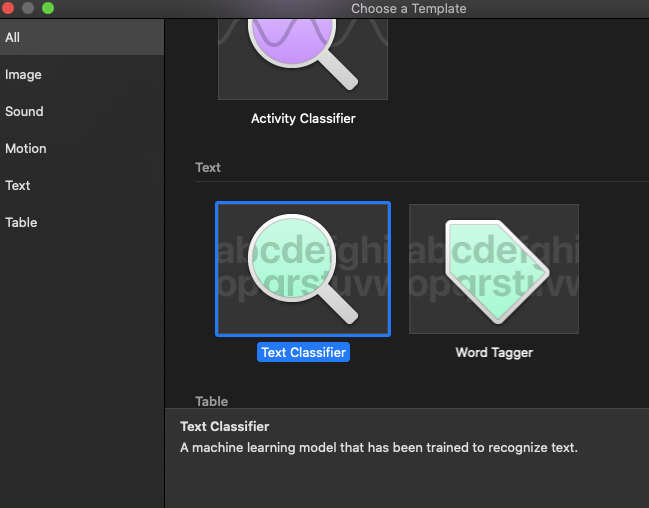Click the Table section header

click(x=212, y=401)
